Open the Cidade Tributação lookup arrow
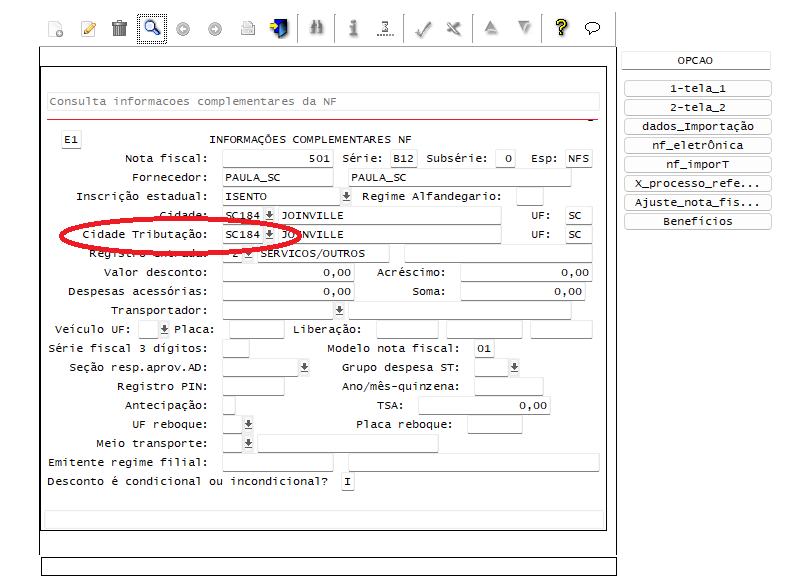Image resolution: width=809 pixels, height=579 pixels. [x=269, y=234]
